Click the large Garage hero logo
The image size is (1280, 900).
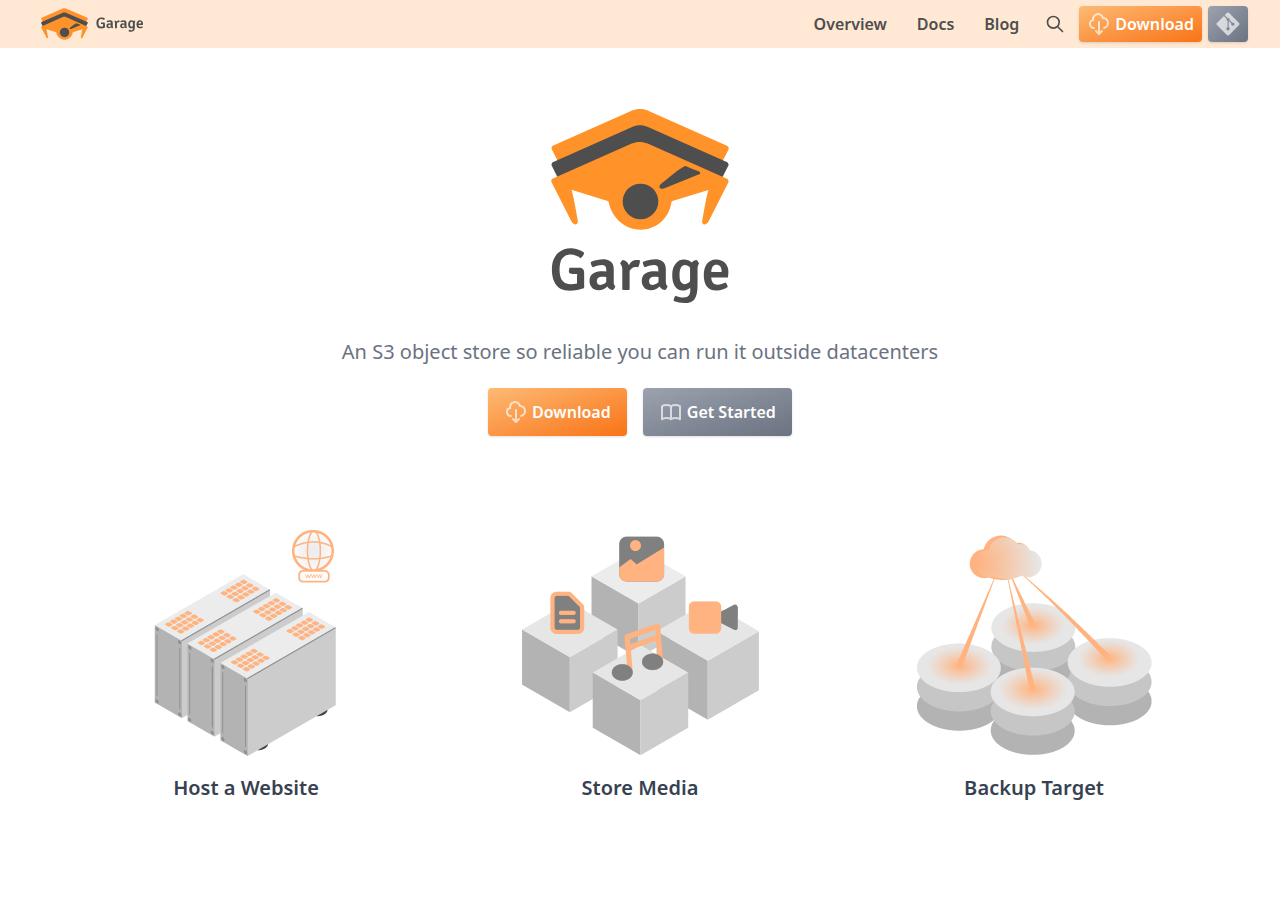point(640,204)
